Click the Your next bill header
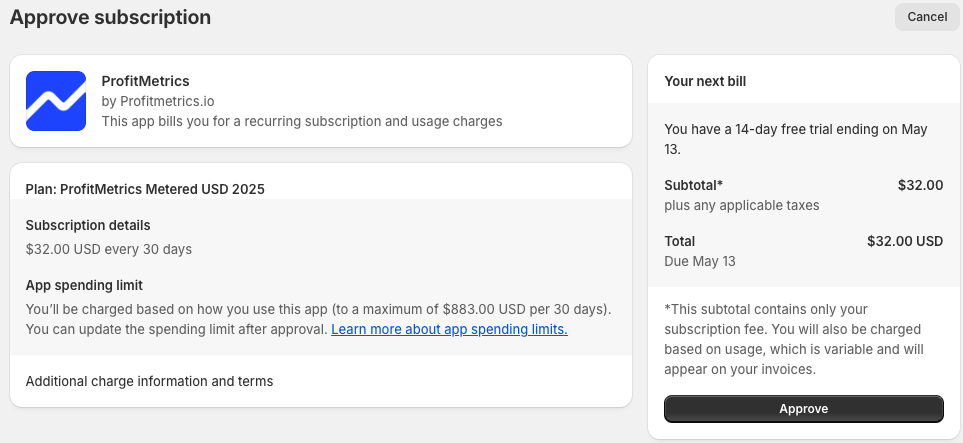 coord(705,81)
